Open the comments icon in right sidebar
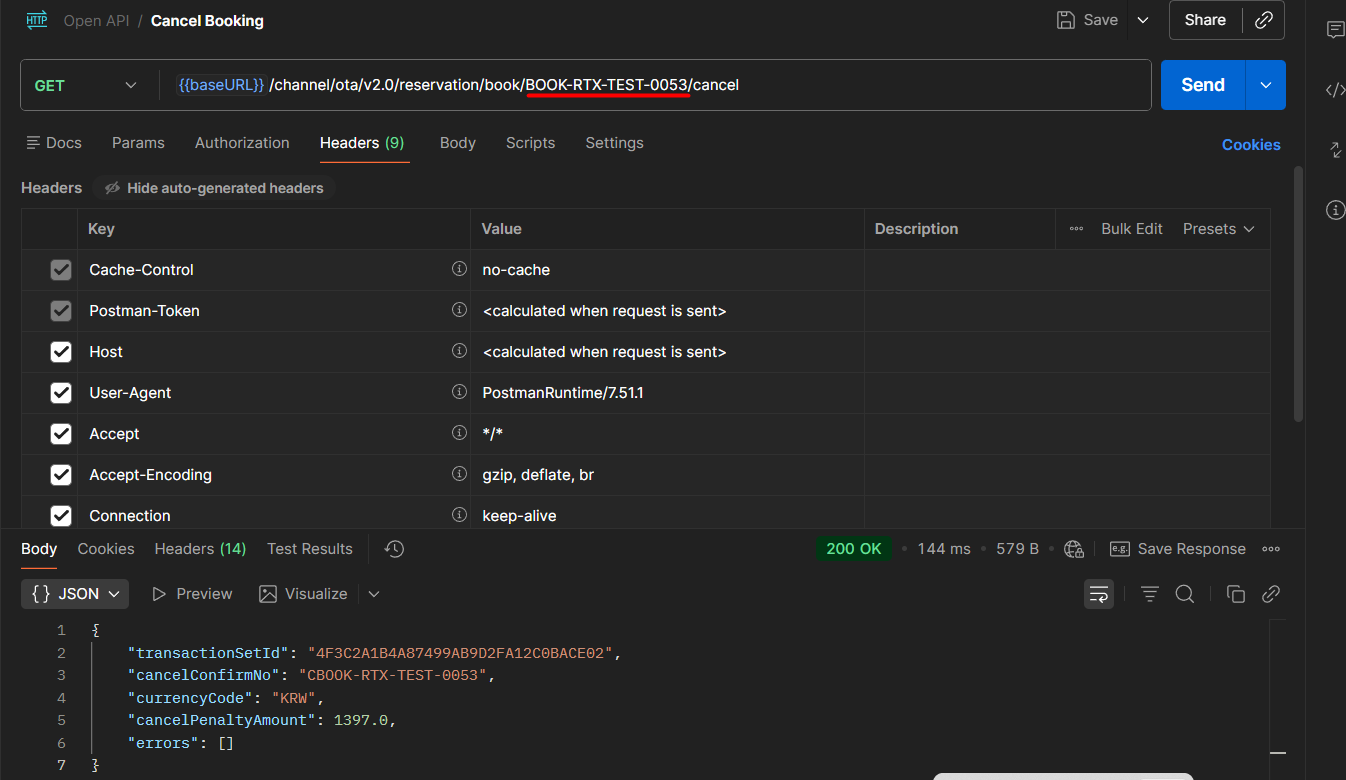 [1335, 30]
